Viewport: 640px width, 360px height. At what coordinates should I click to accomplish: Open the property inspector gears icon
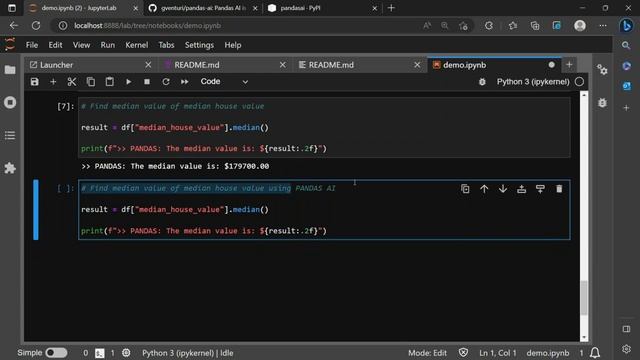[602, 70]
